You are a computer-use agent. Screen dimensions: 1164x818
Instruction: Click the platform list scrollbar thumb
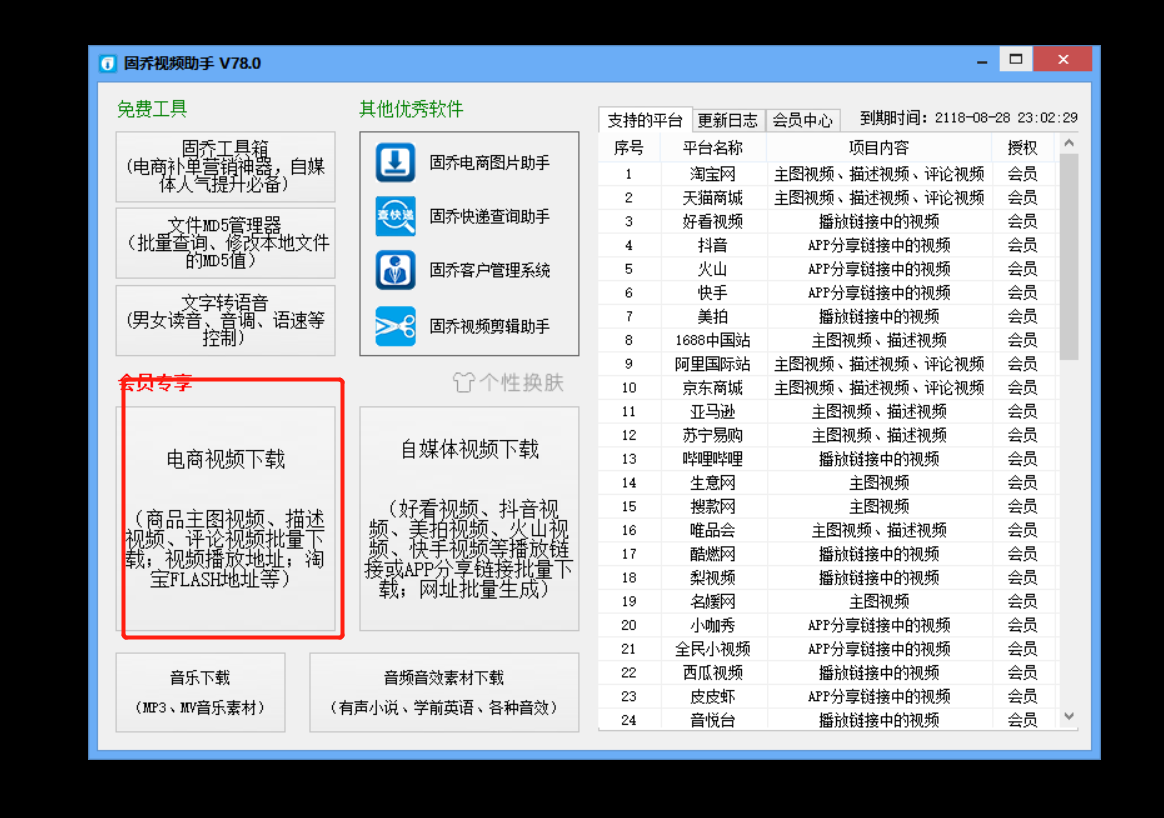[x=1069, y=257]
